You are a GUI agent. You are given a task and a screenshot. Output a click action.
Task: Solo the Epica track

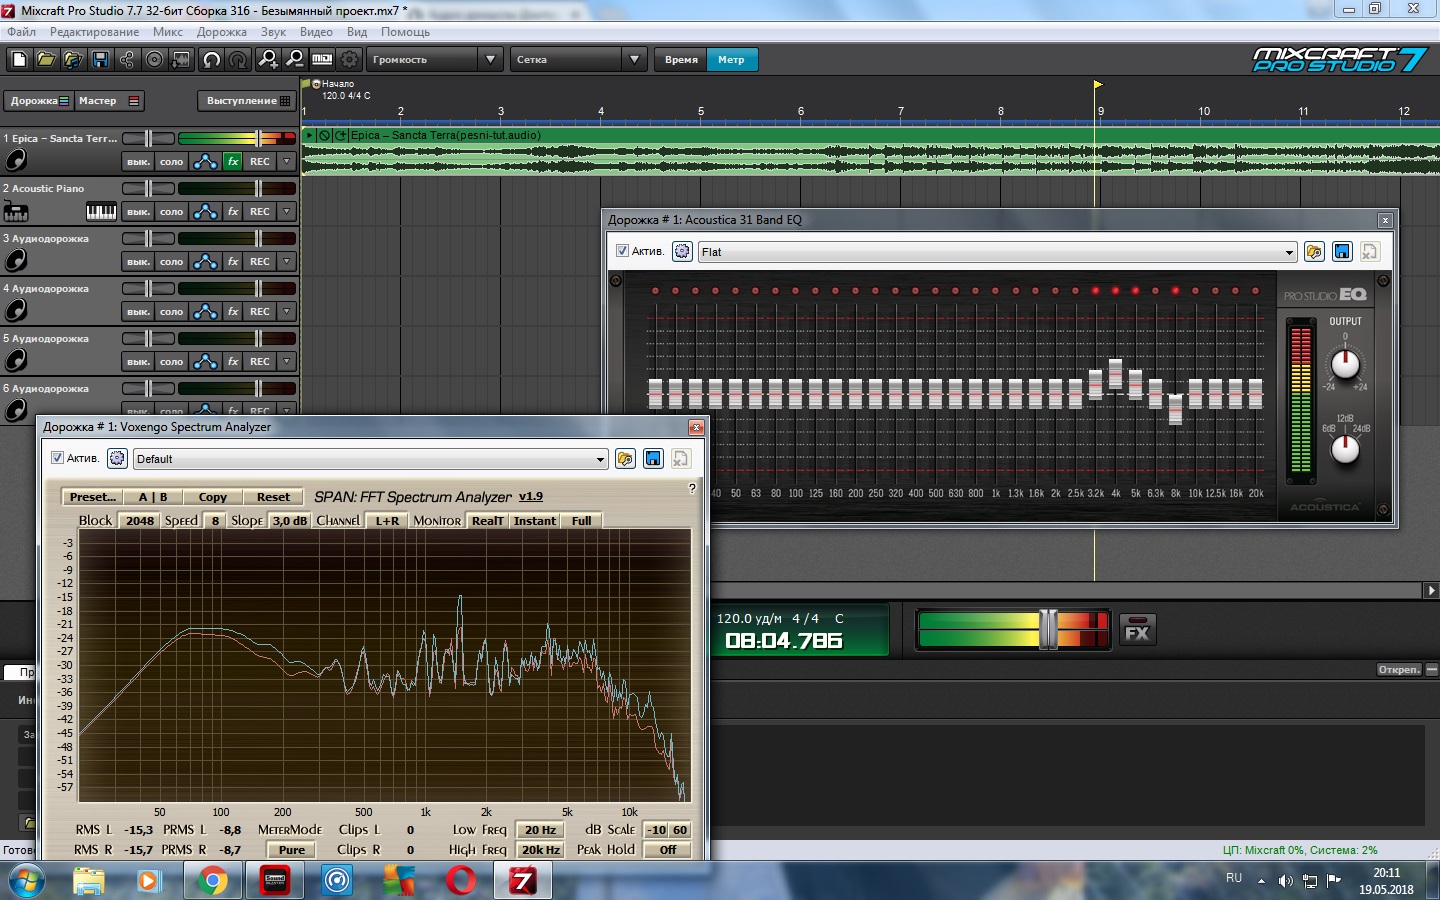pyautogui.click(x=172, y=161)
